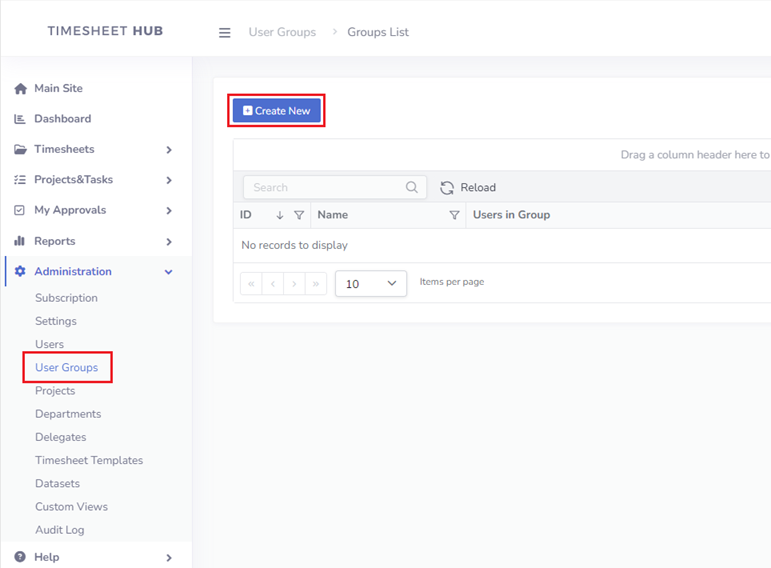Open the Name column filter icon
771x568 pixels.
click(x=454, y=215)
